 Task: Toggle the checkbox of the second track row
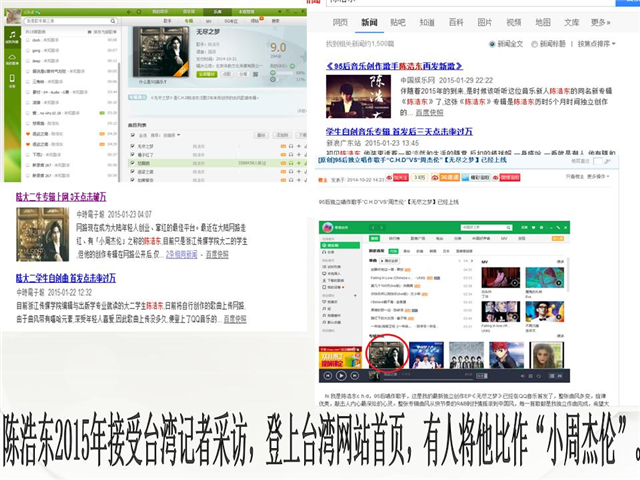pos(132,154)
